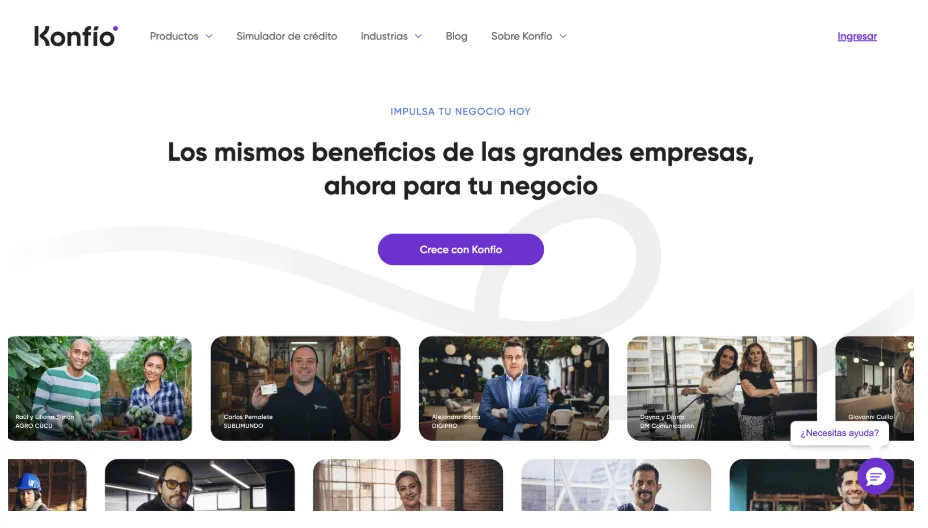This screenshot has width=928, height=528.
Task: Click the Productos menu label
Action: 174,36
